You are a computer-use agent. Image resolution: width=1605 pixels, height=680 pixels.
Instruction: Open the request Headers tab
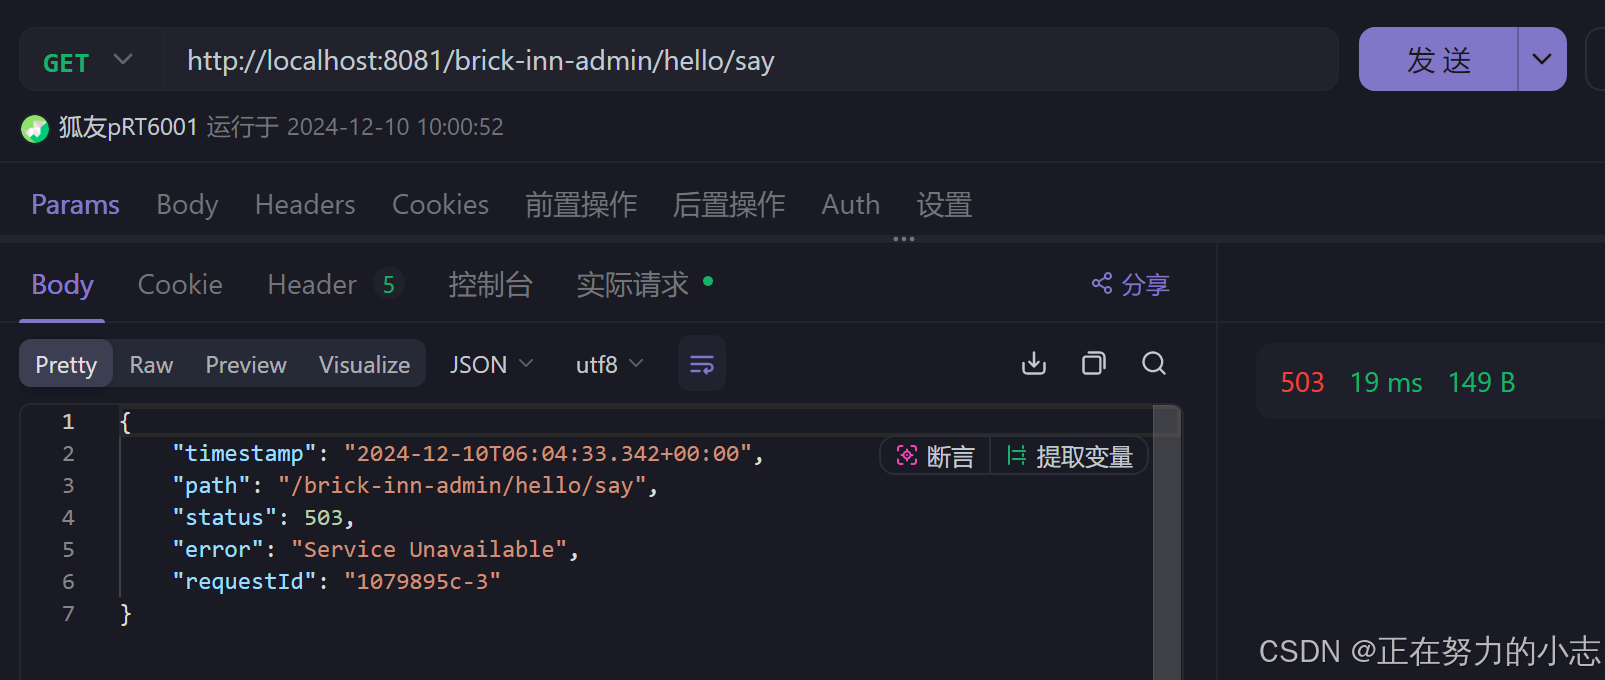[x=305, y=204]
